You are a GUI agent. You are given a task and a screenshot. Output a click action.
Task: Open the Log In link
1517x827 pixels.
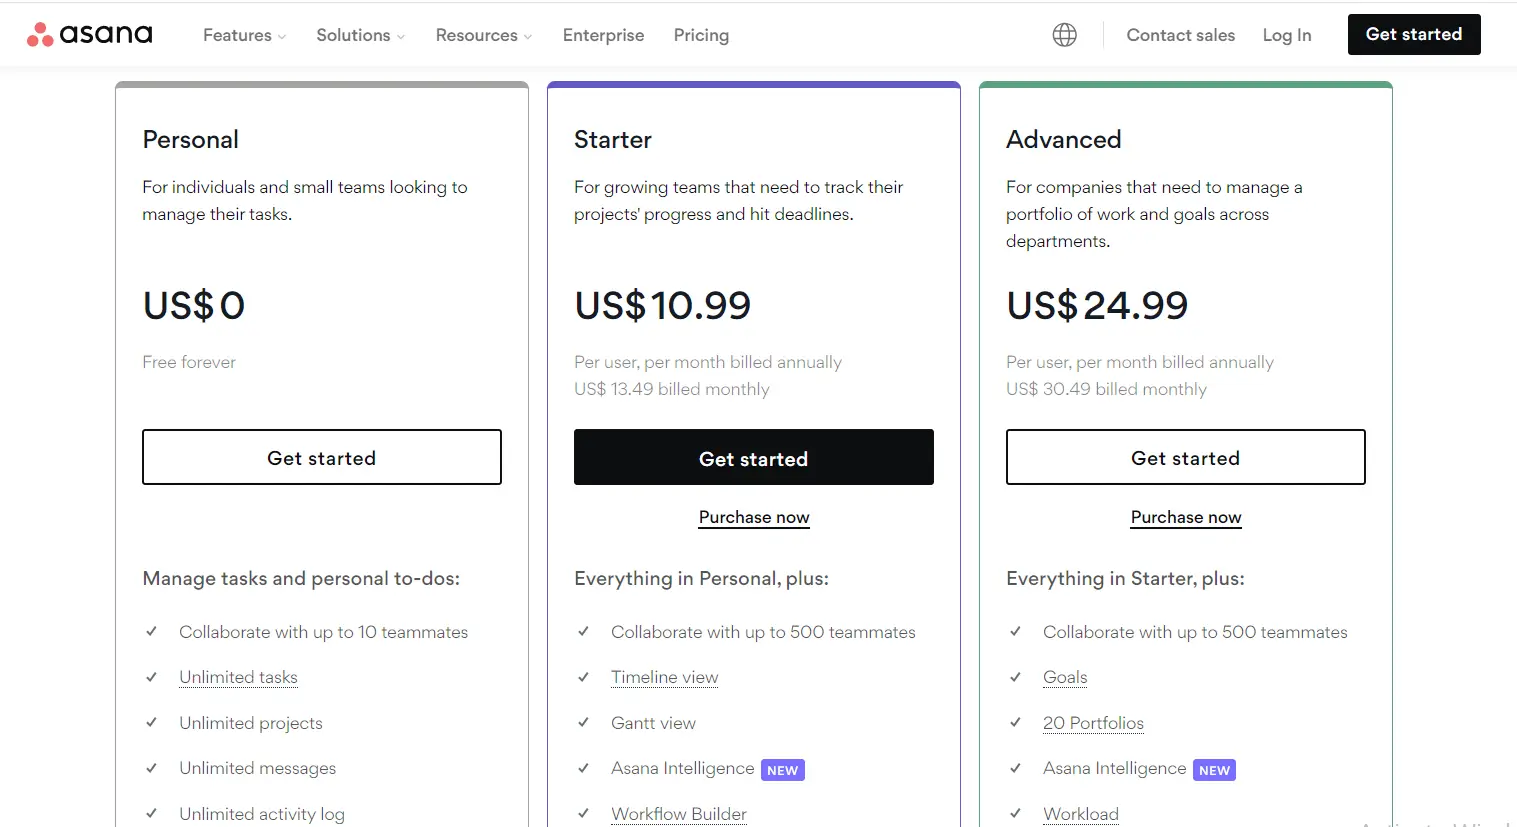click(x=1287, y=35)
